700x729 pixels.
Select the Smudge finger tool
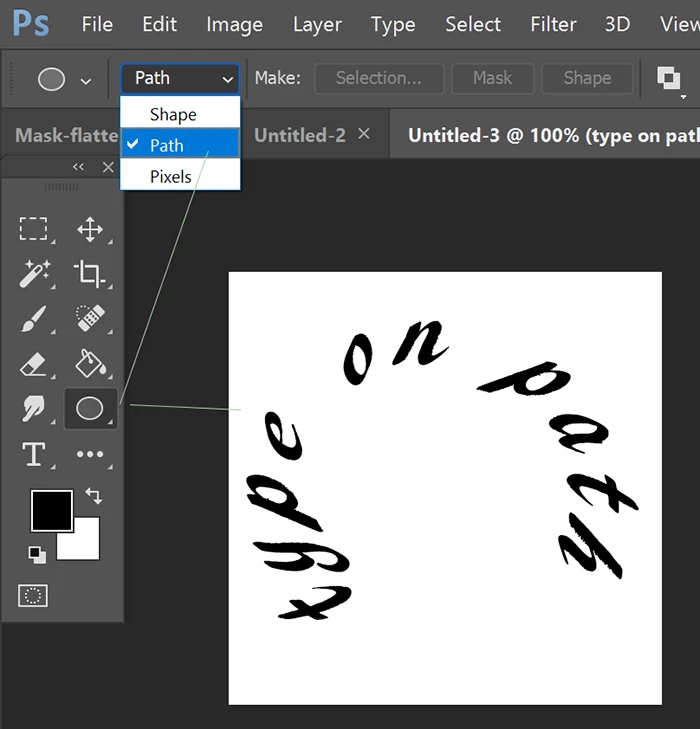click(x=33, y=408)
